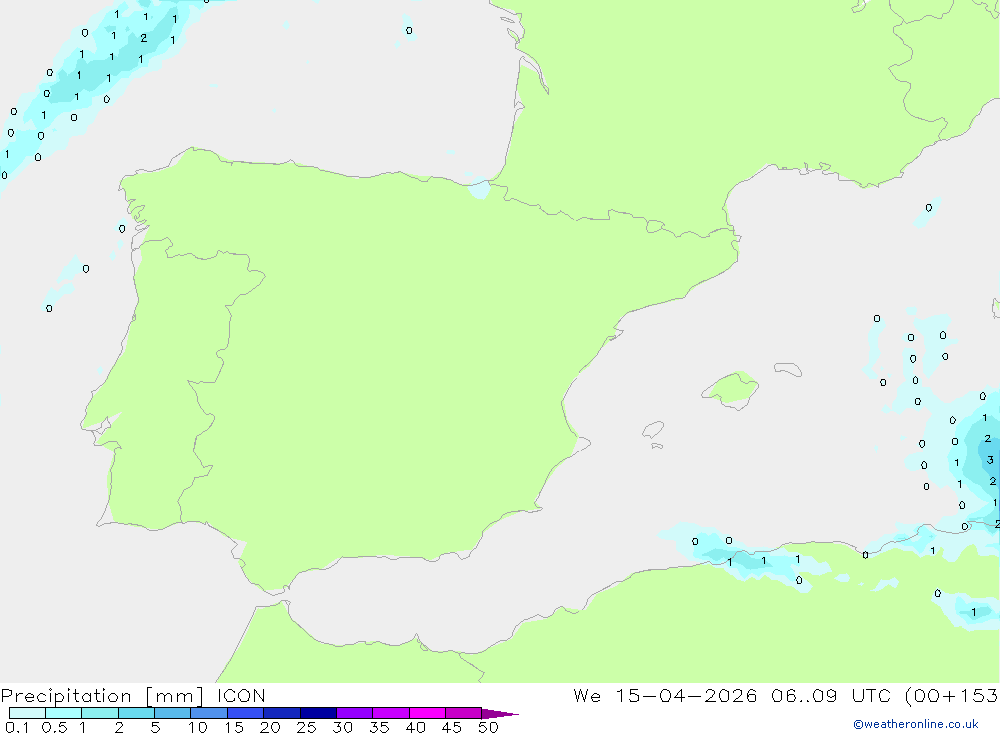Click the legend scale label "35"
The height and width of the screenshot is (733, 1000).
tap(379, 727)
